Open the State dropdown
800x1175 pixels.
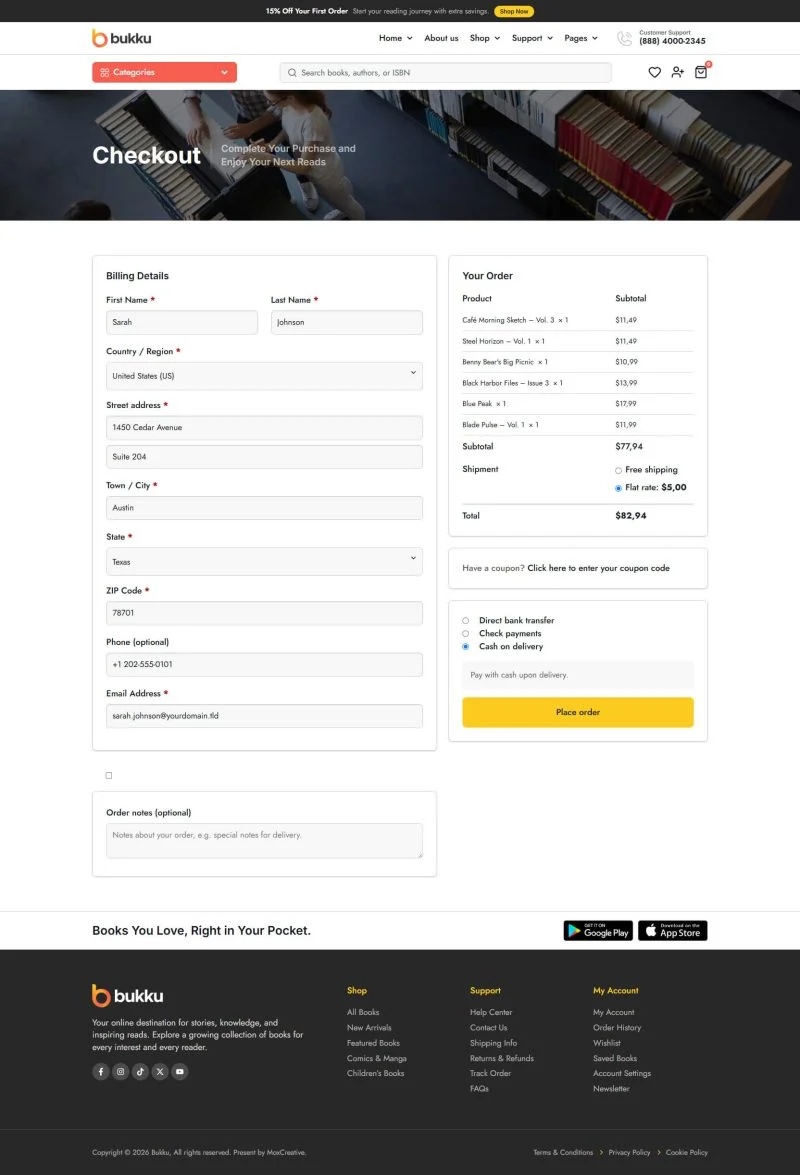click(264, 562)
